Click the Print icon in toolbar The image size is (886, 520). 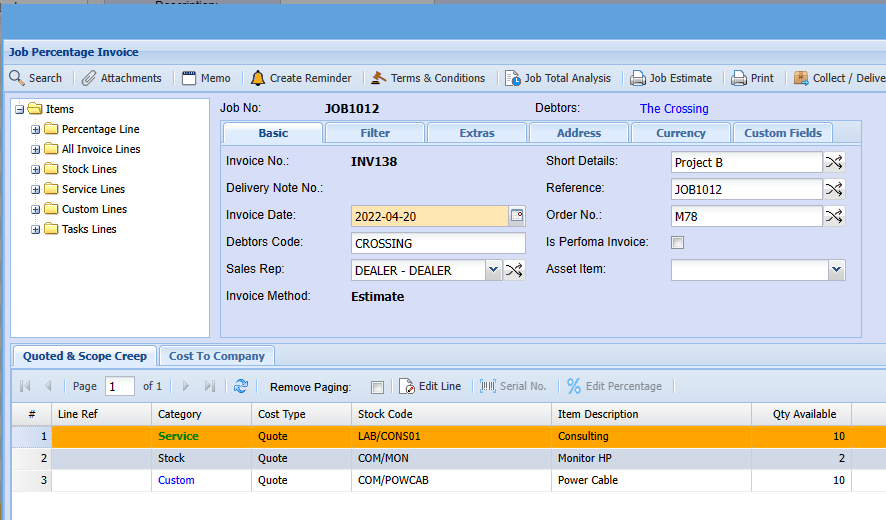tap(739, 78)
